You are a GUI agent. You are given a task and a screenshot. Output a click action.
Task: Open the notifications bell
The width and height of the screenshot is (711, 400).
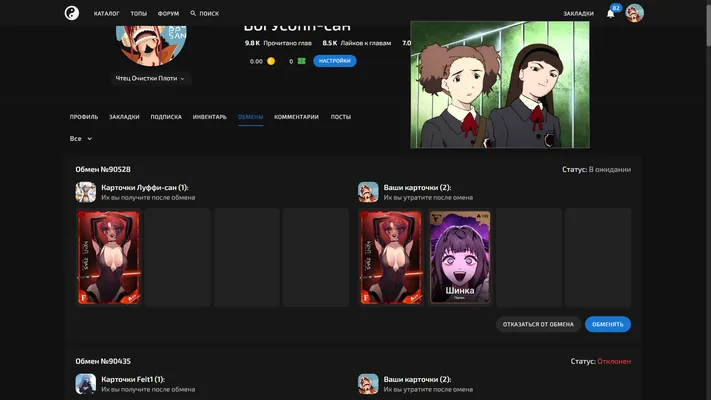pyautogui.click(x=610, y=14)
